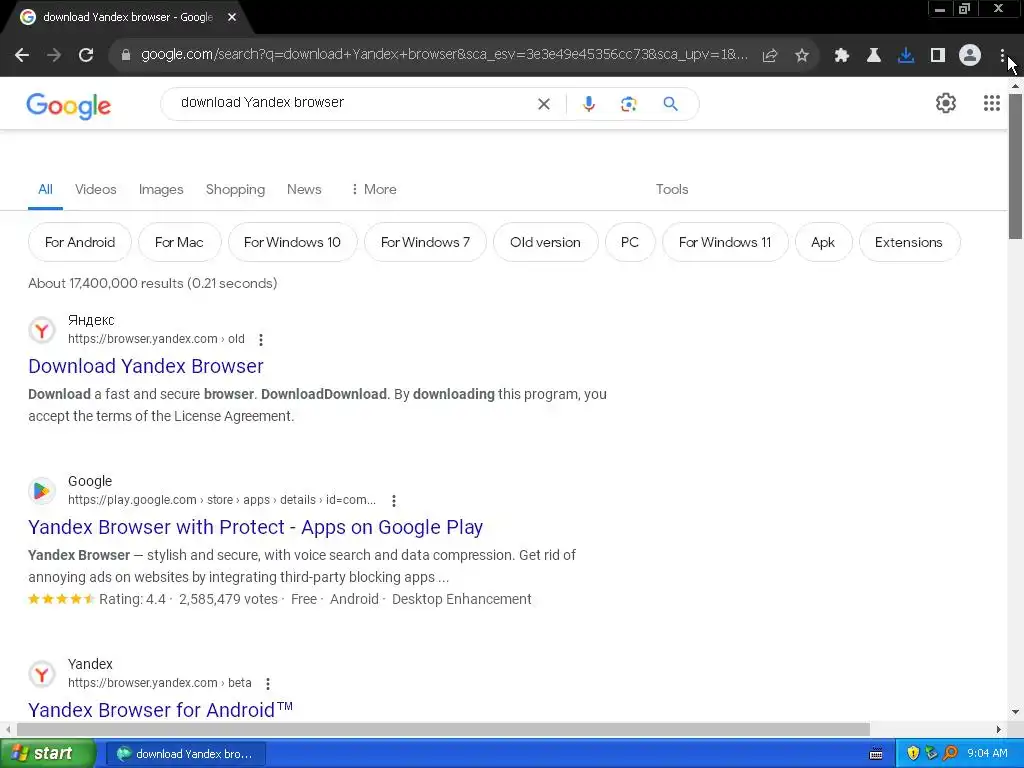Image resolution: width=1024 pixels, height=768 pixels.
Task: Open the search Tools options
Action: coord(671,189)
